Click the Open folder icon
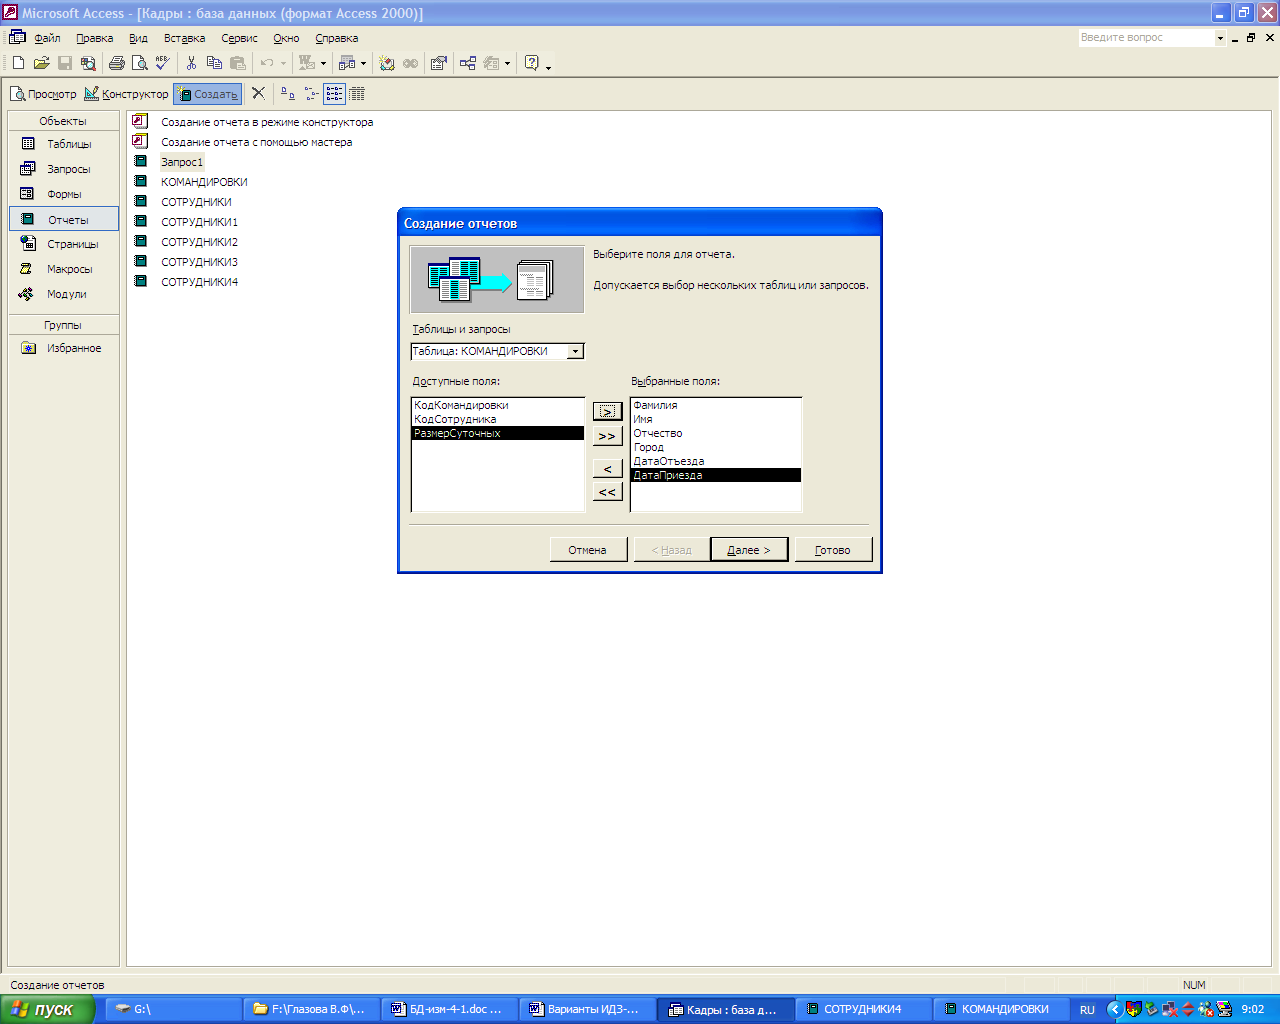The image size is (1280, 1024). (x=42, y=63)
